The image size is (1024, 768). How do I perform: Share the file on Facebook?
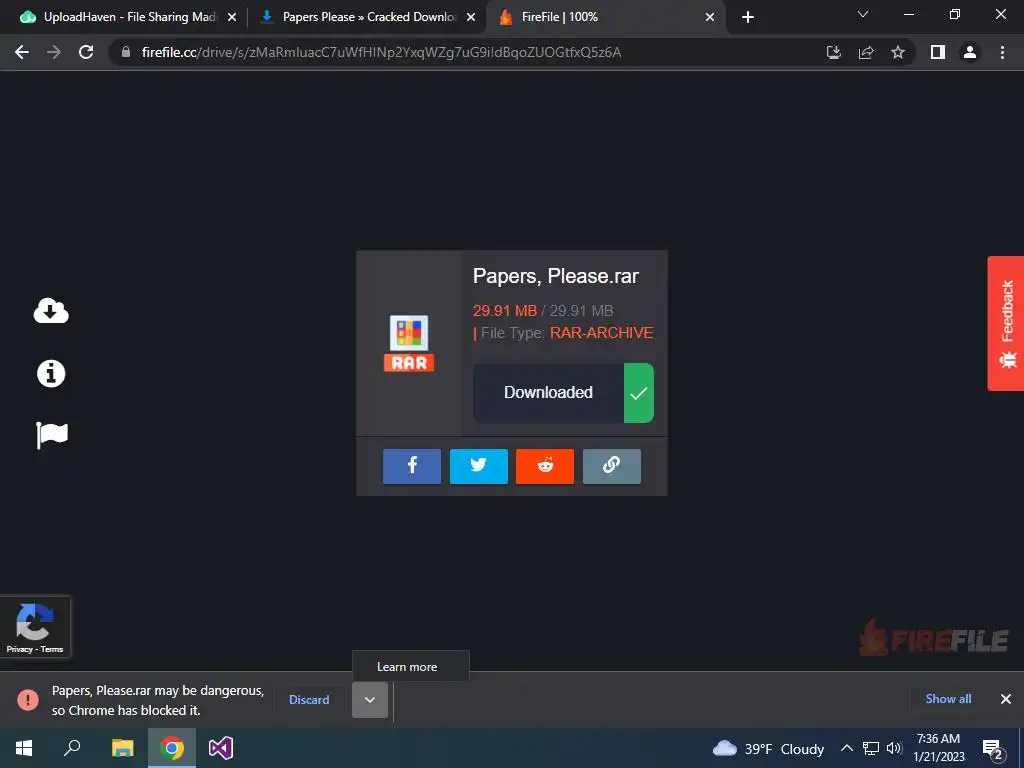(411, 466)
